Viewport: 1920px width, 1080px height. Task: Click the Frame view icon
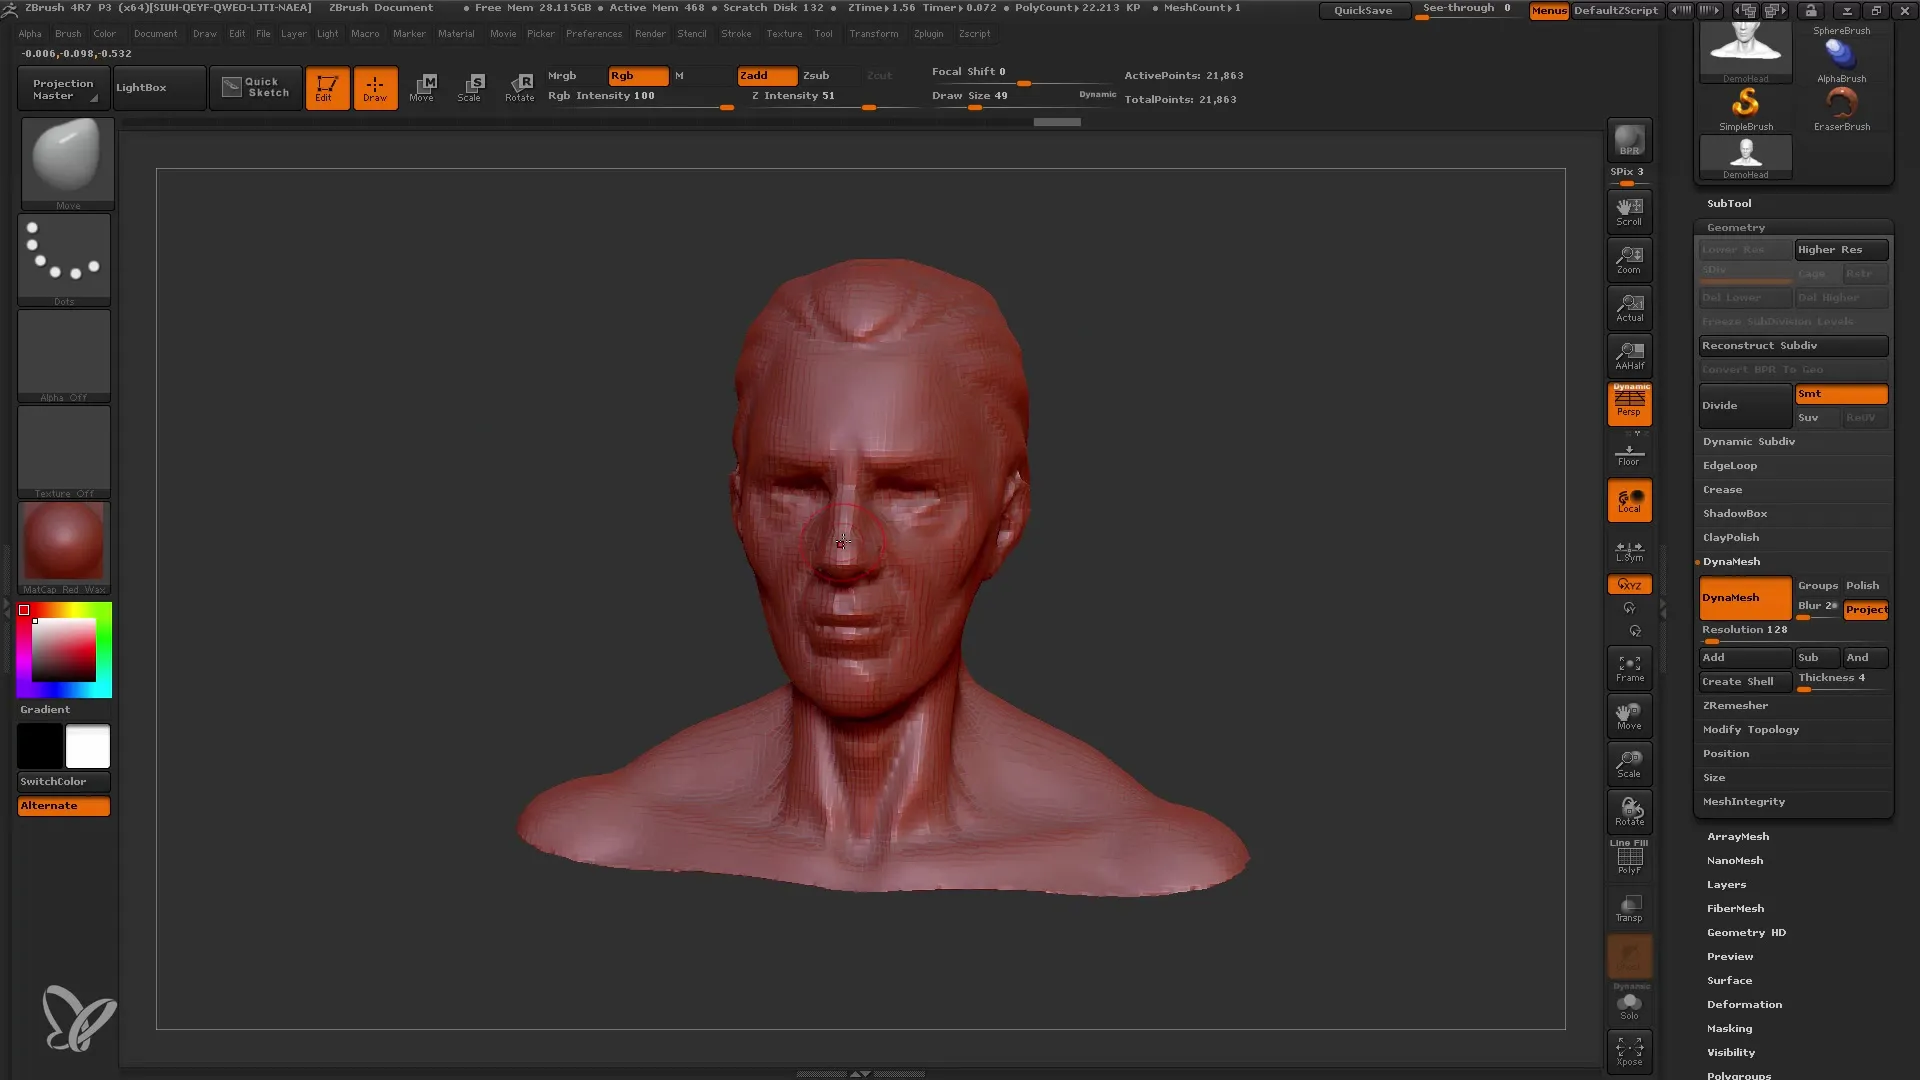[x=1629, y=669]
